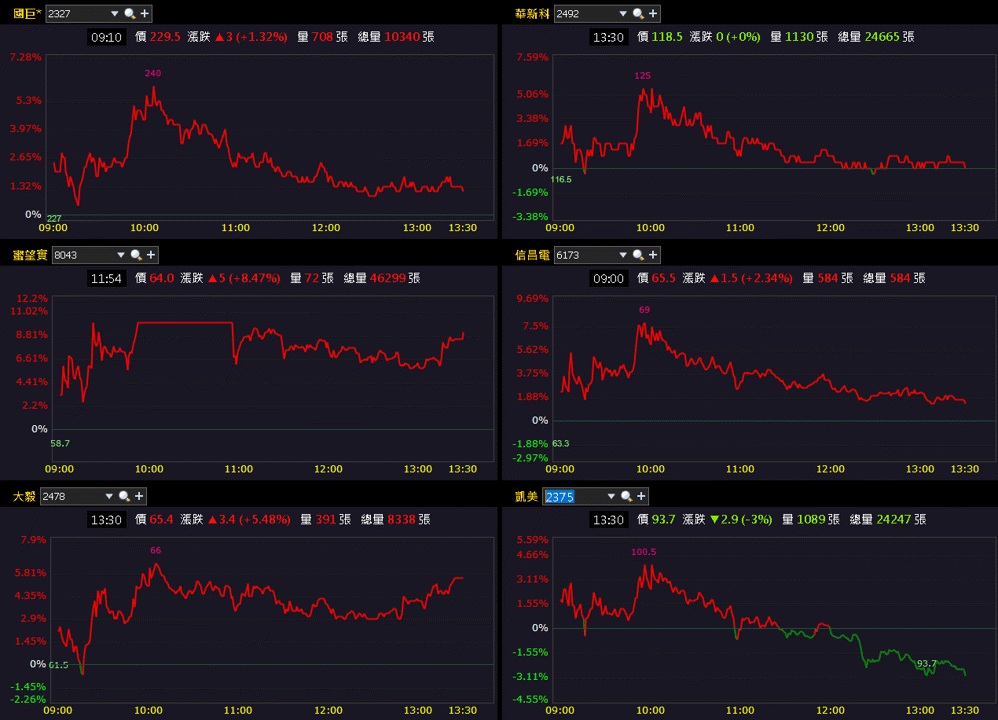Click the 116.5 low label in chart 2492

coord(561,180)
